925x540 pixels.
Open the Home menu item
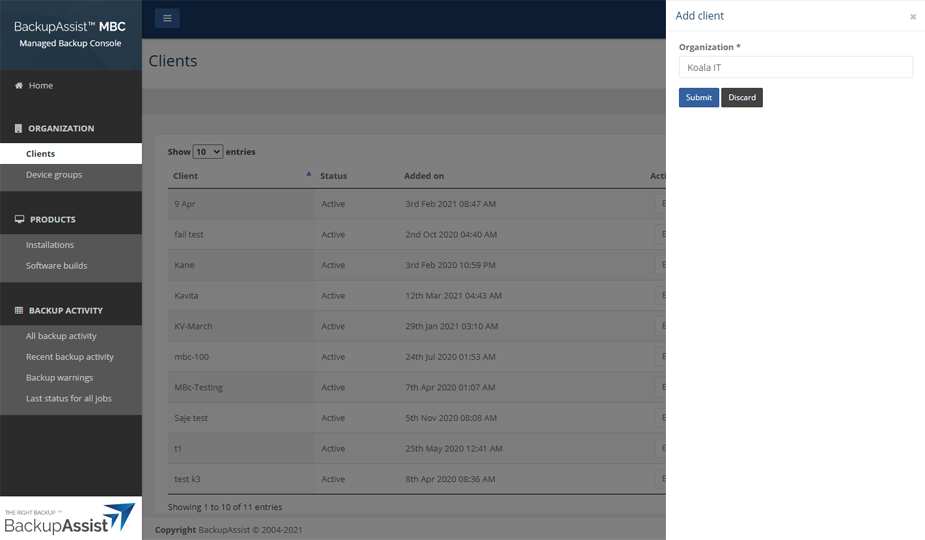(x=41, y=86)
